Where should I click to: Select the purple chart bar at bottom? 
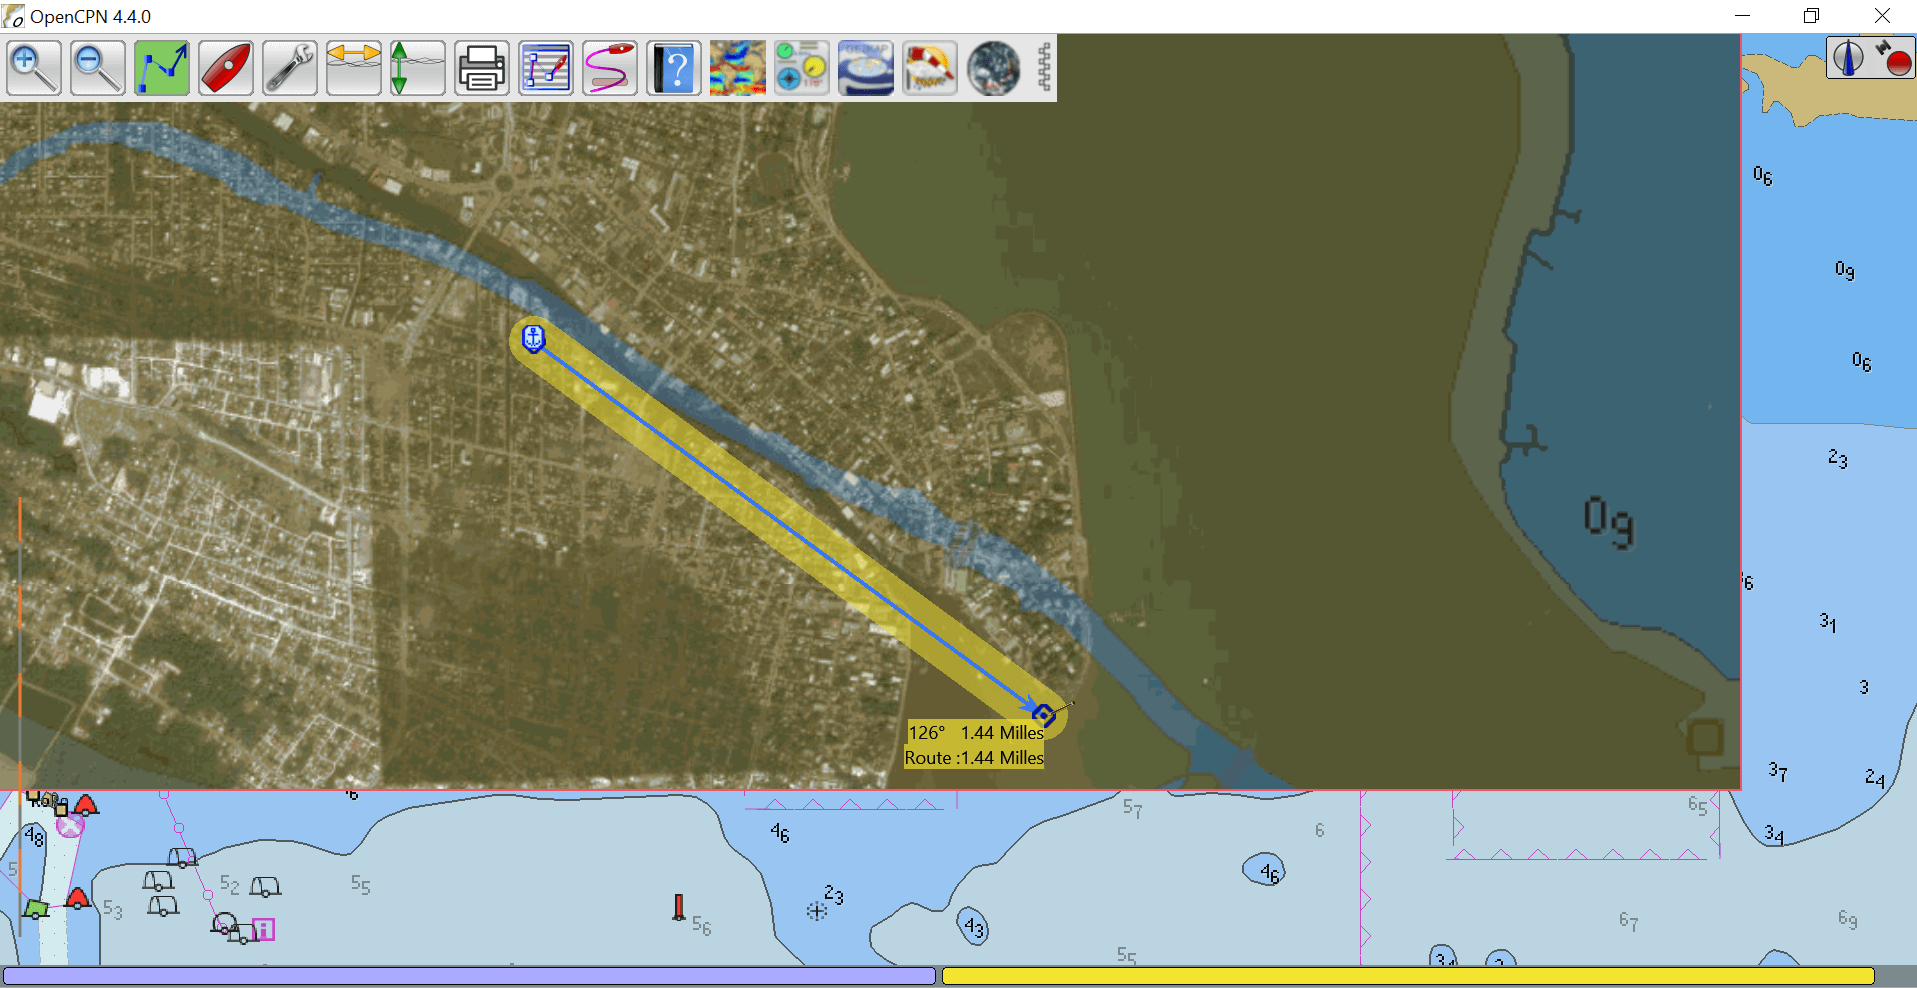point(469,976)
